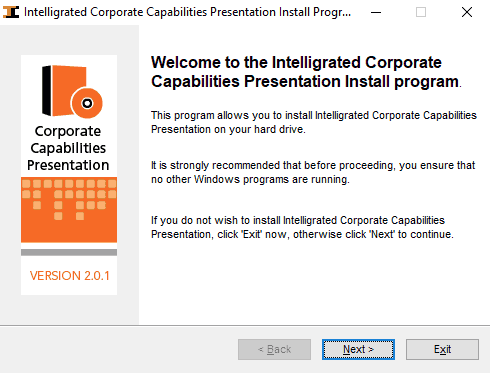Click the disabled maximize window button

pos(421,12)
